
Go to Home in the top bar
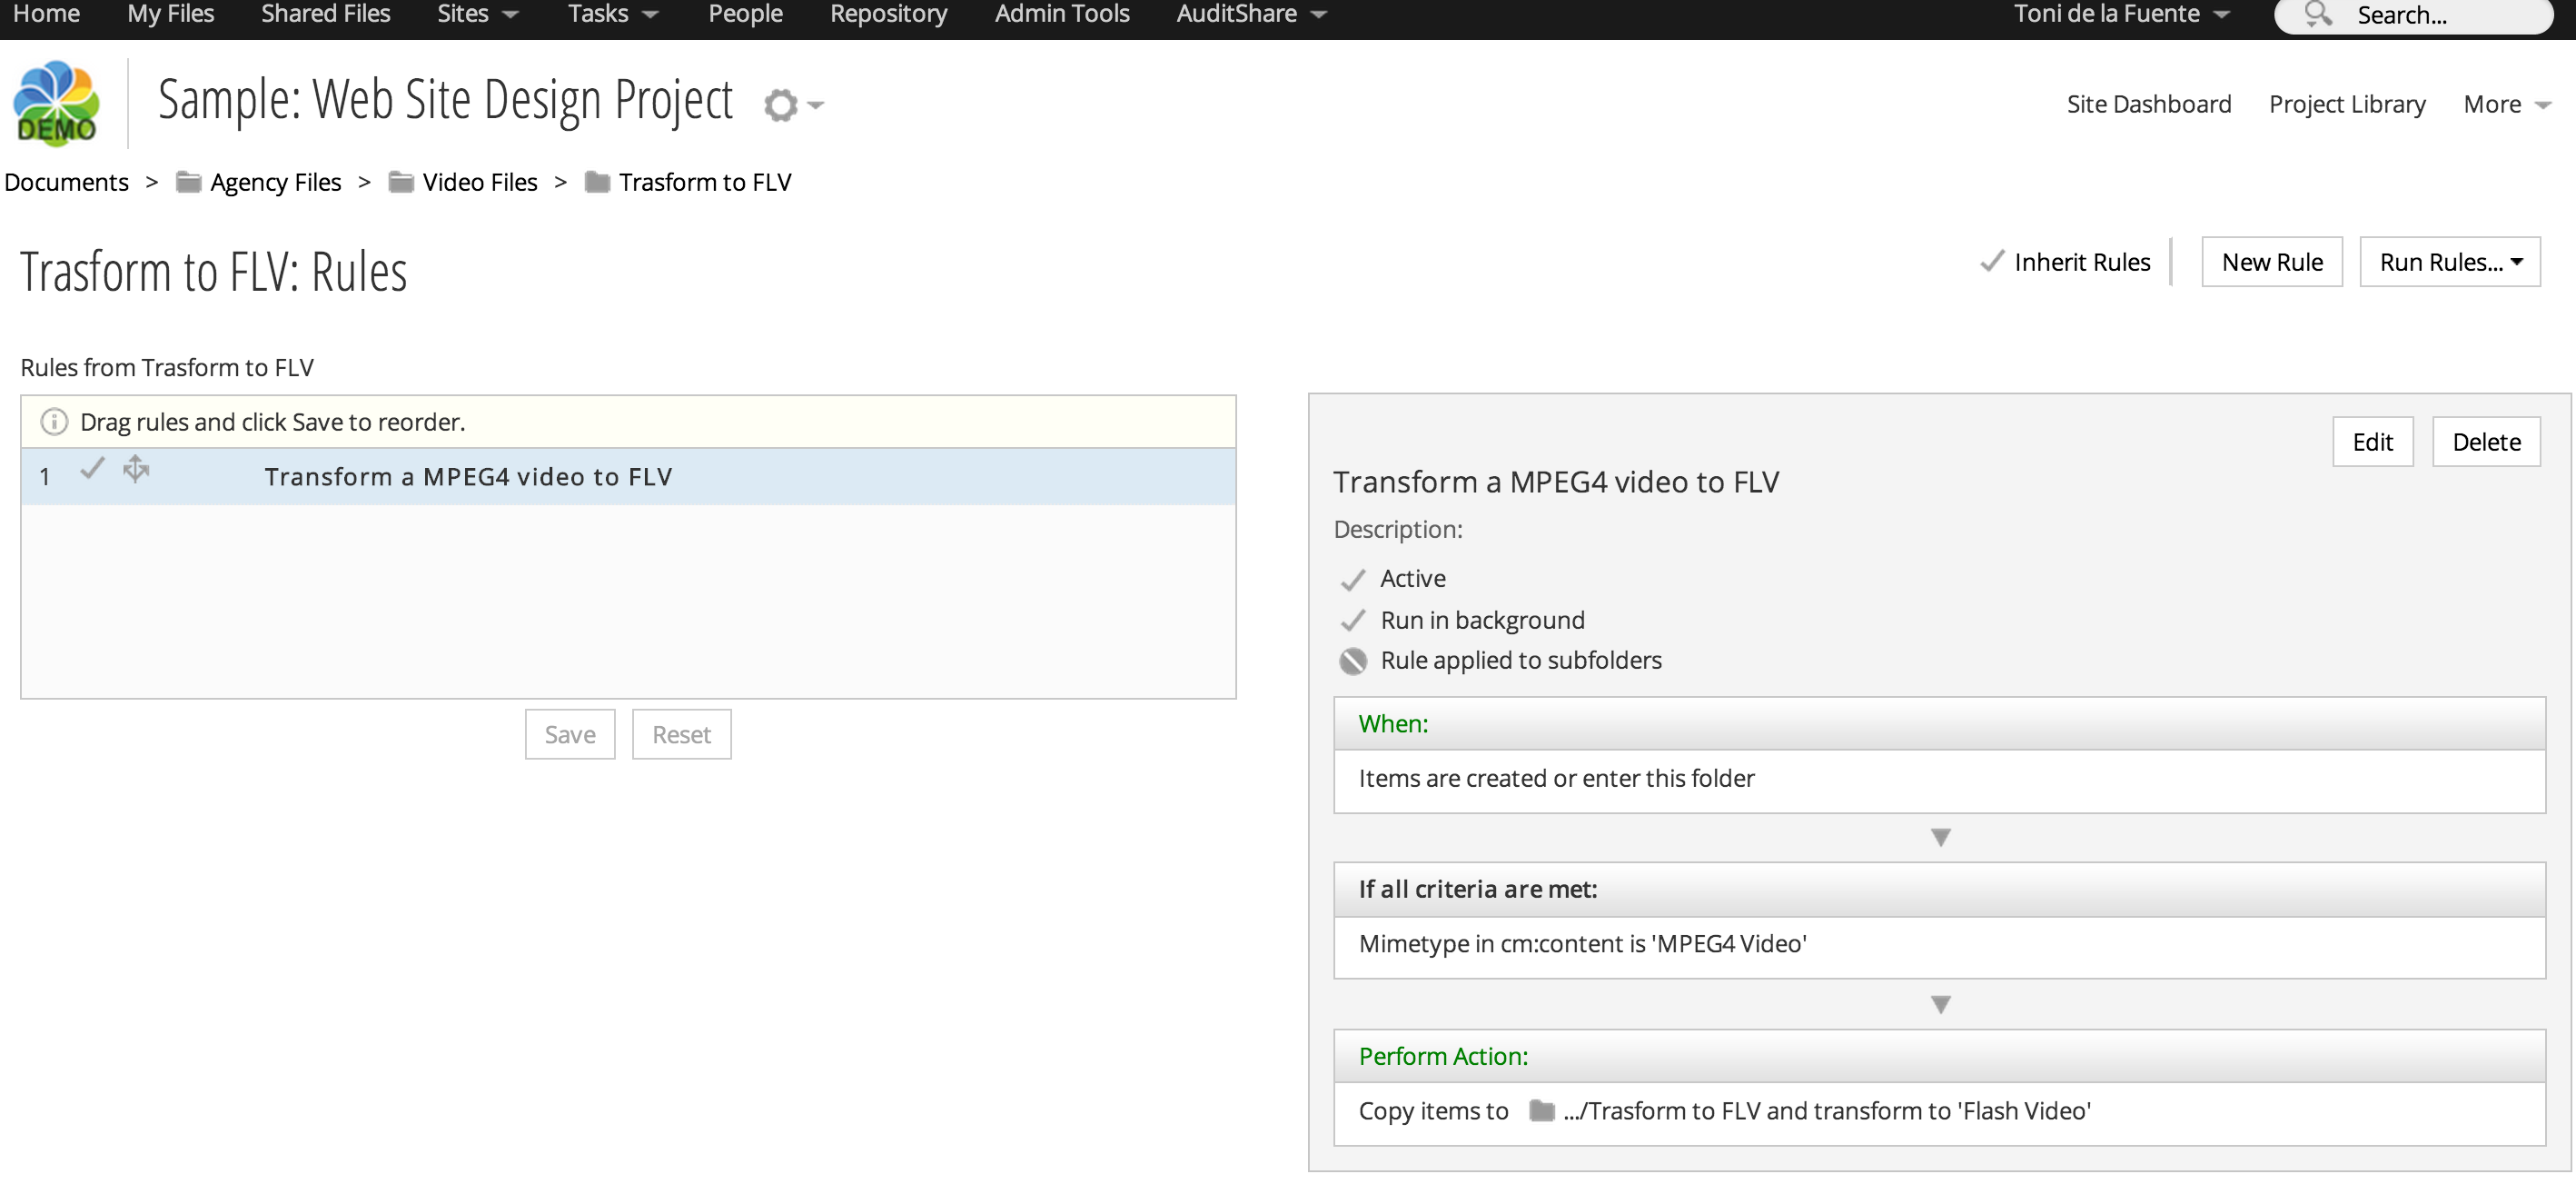(46, 14)
